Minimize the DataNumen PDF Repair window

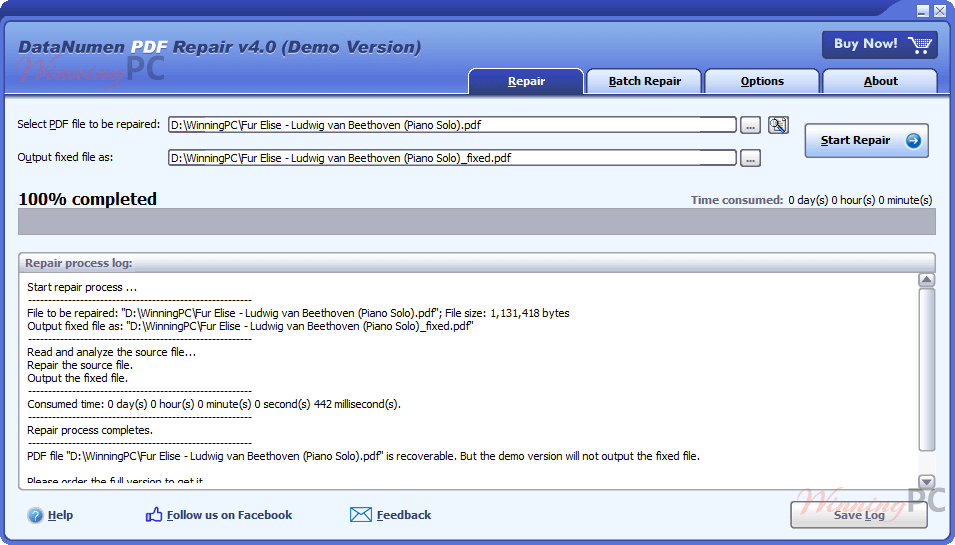923,11
